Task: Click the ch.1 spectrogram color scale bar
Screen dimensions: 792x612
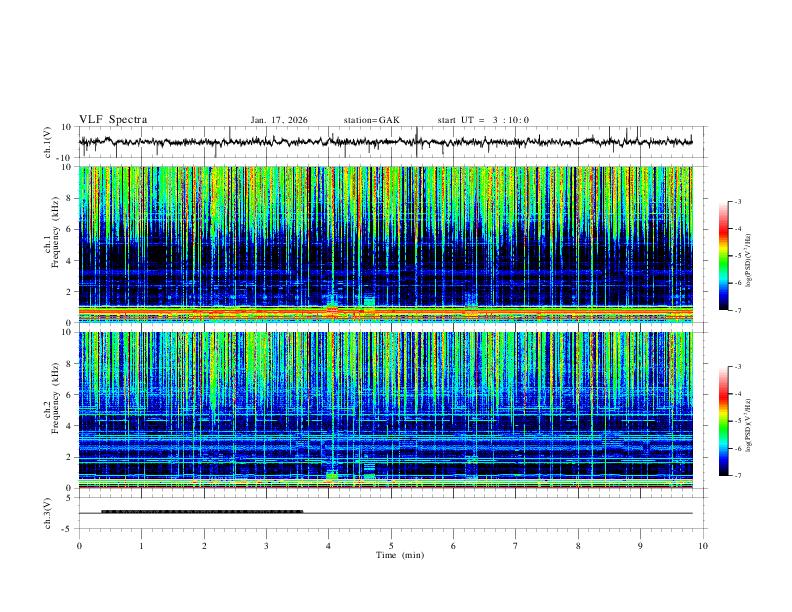Action: 723,256
